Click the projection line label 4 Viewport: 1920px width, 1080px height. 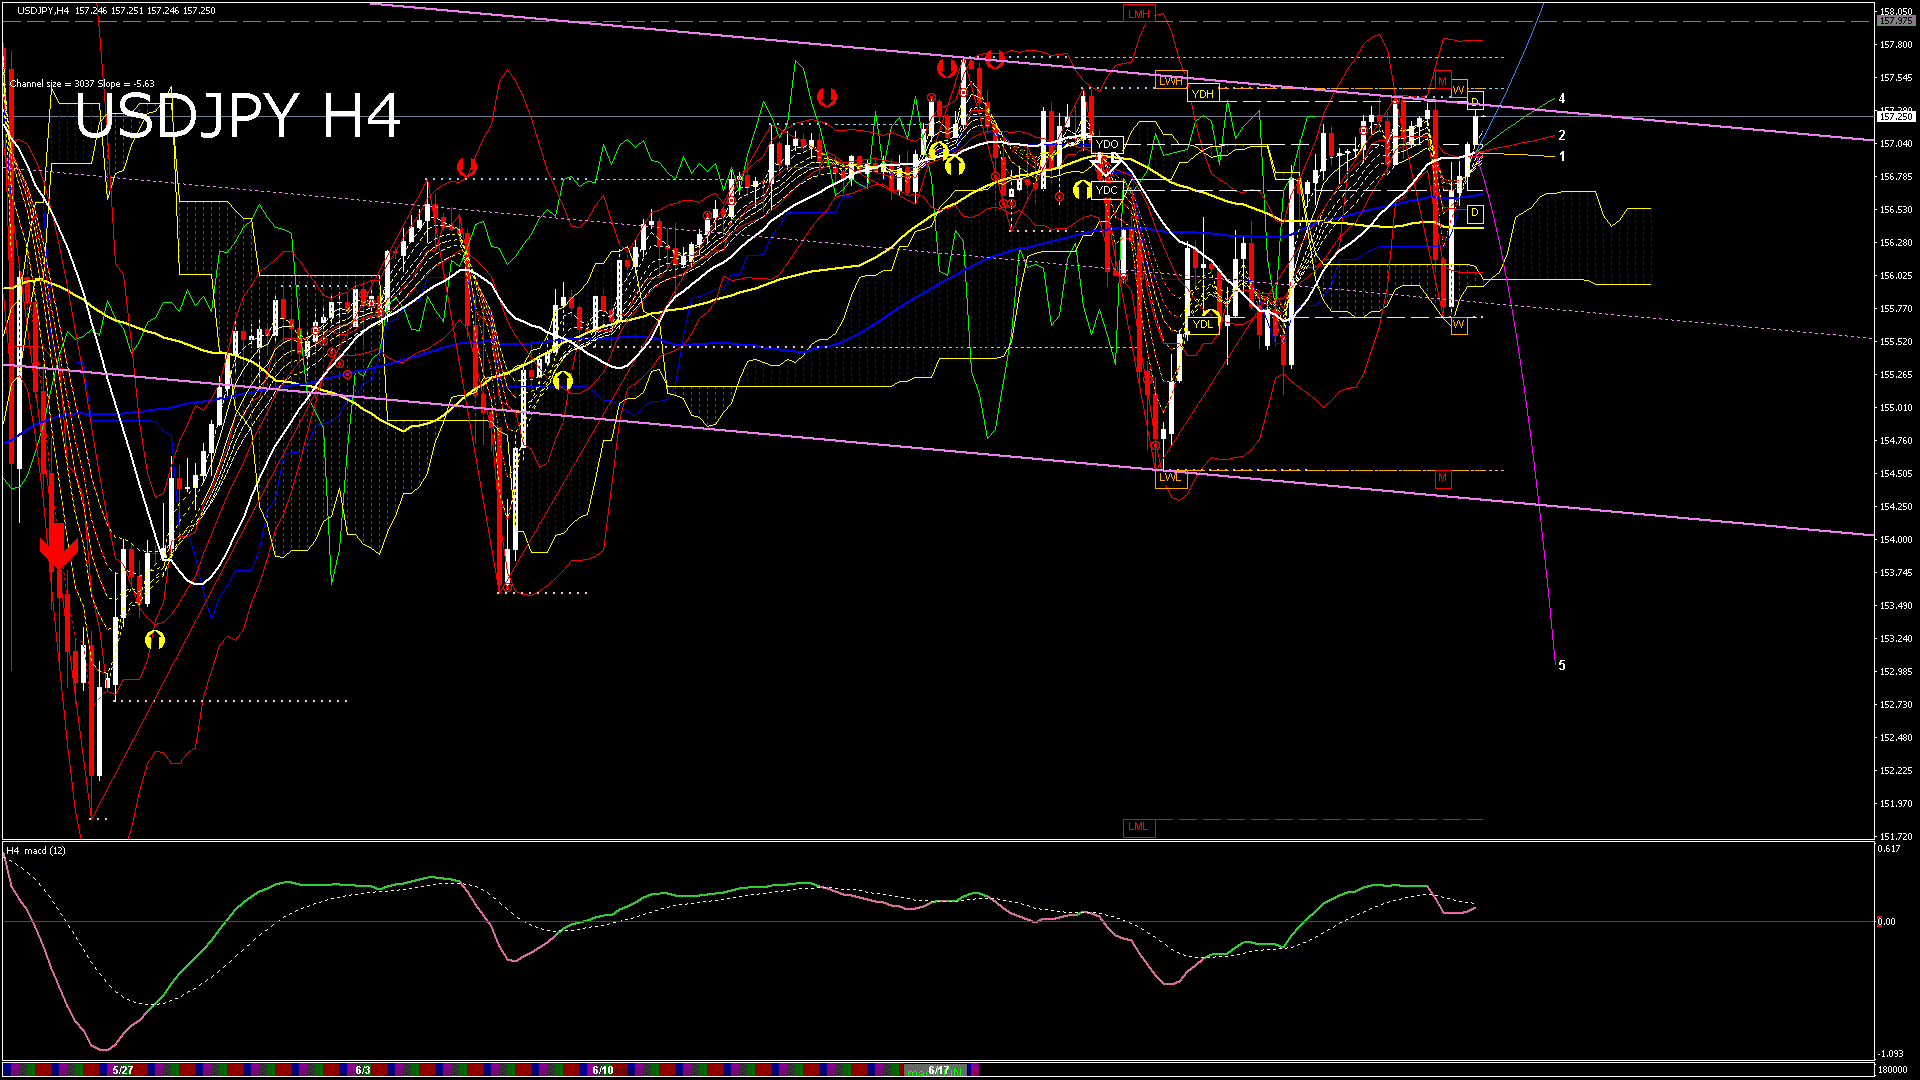1562,99
